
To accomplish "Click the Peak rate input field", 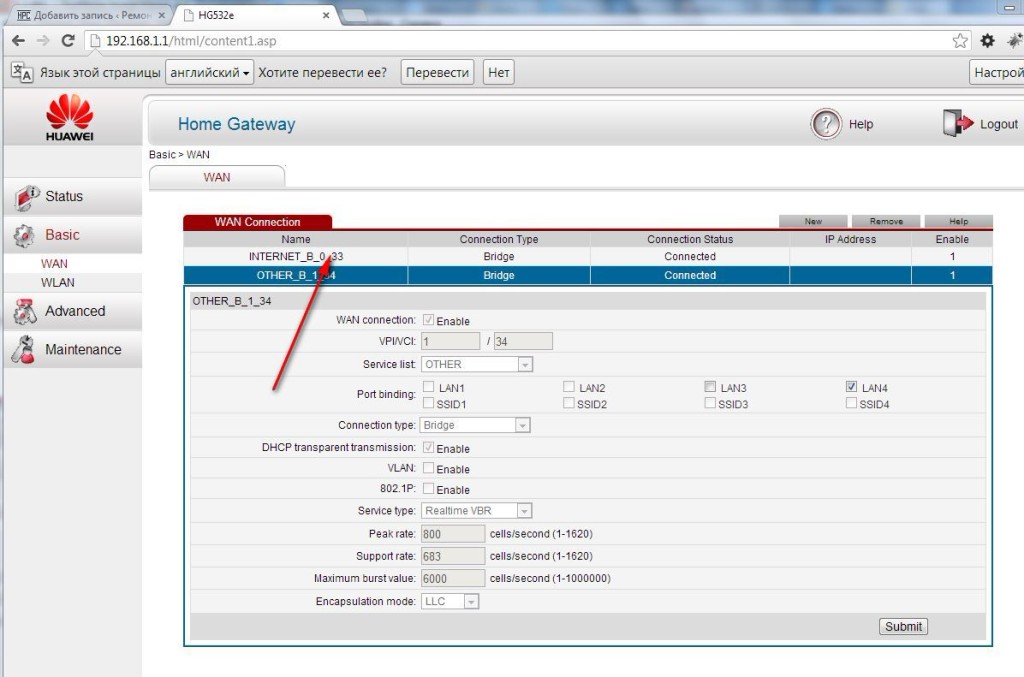I will [x=453, y=534].
